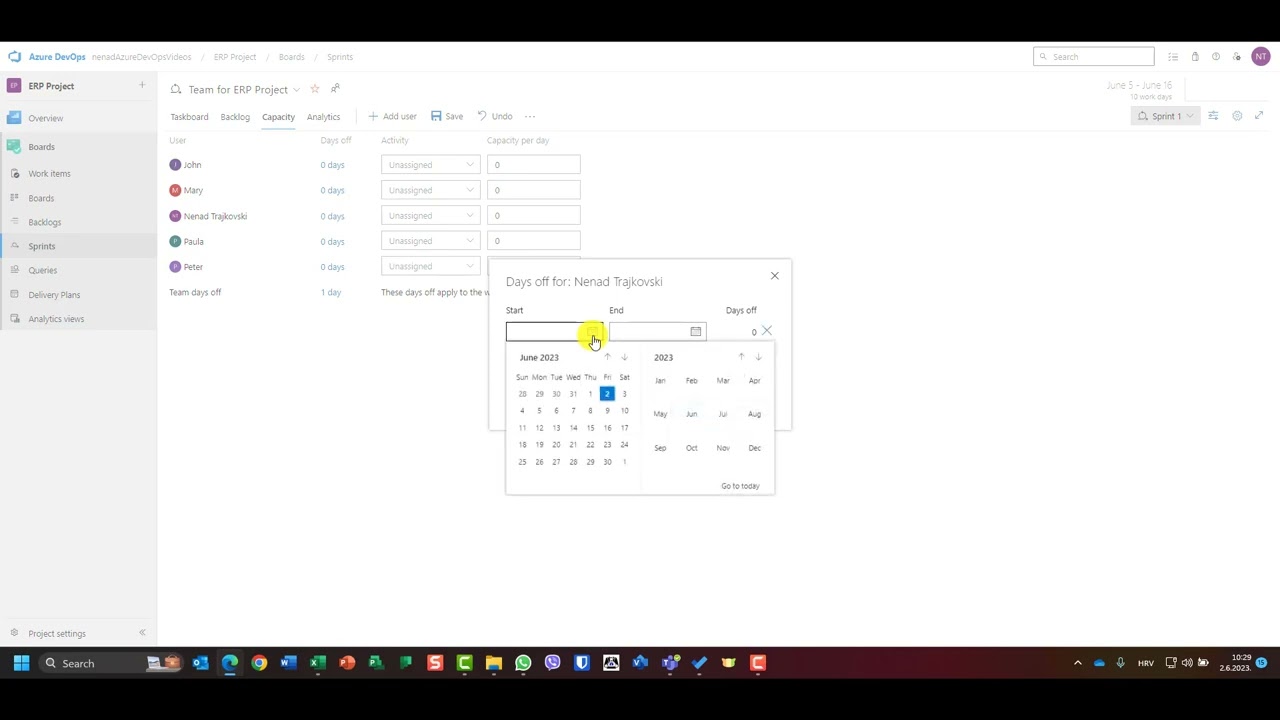
Task: Open the Help question mark icon
Action: tap(1216, 57)
